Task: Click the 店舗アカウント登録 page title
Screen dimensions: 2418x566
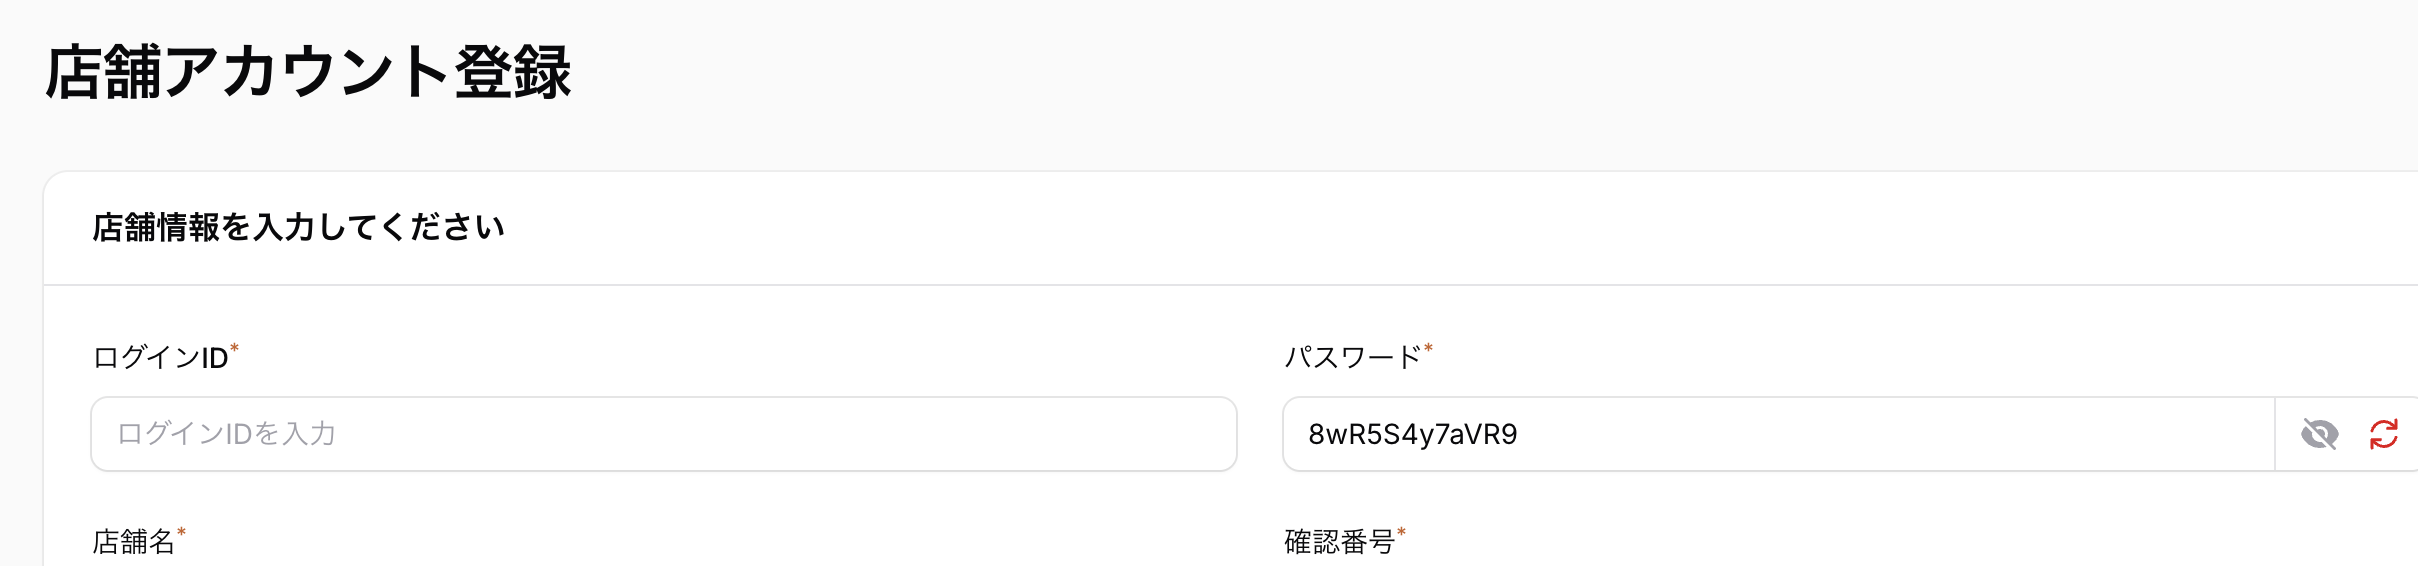Action: point(308,73)
